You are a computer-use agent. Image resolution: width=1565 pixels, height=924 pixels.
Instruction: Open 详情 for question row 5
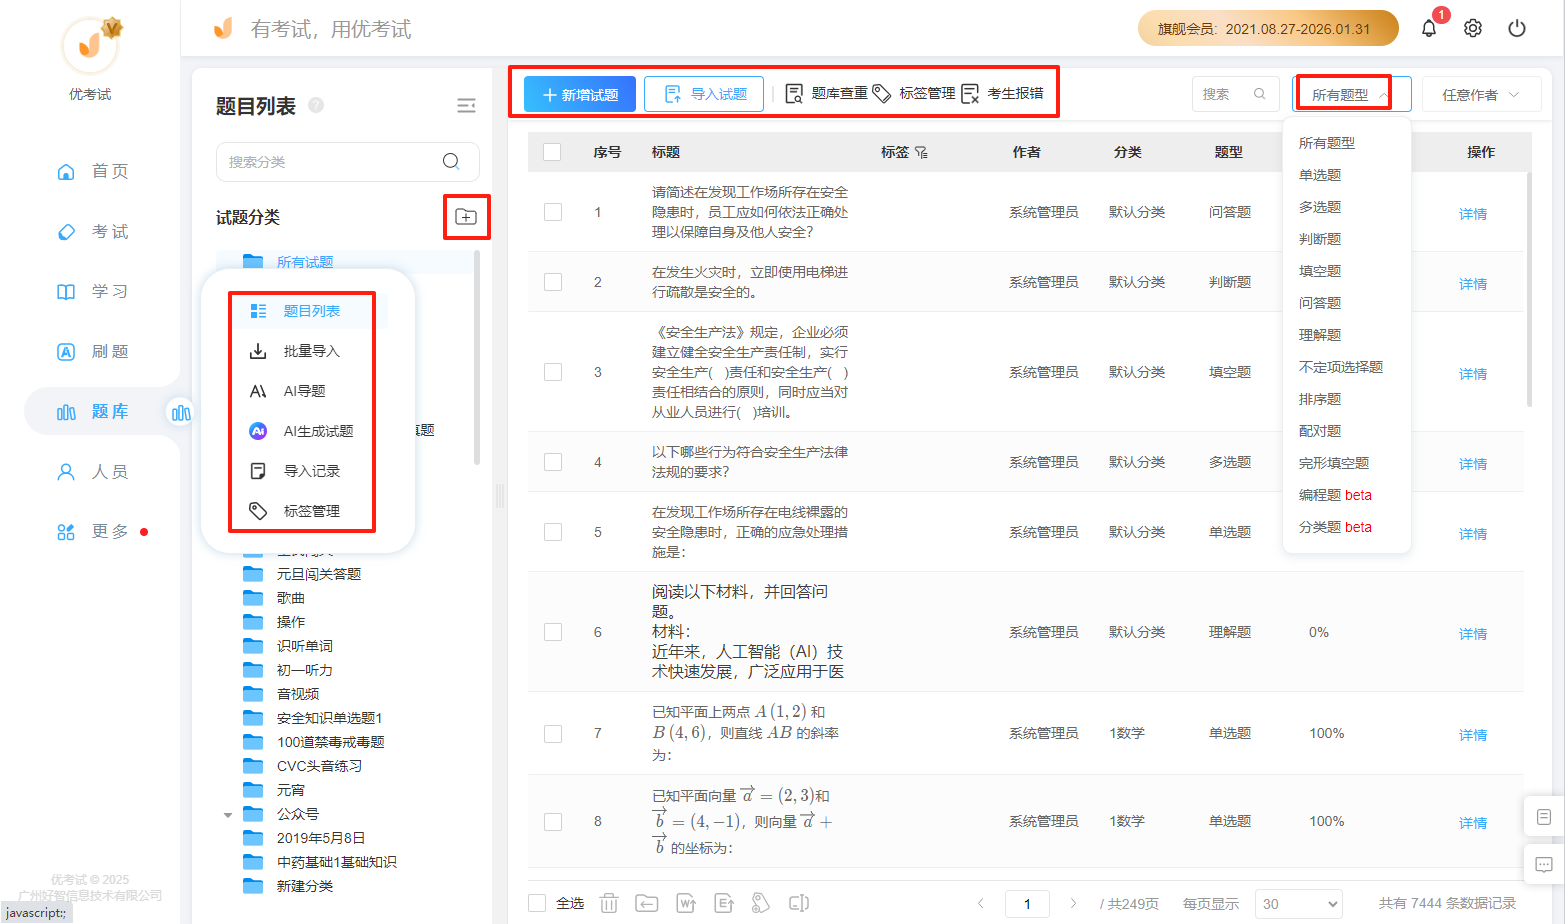tap(1472, 534)
